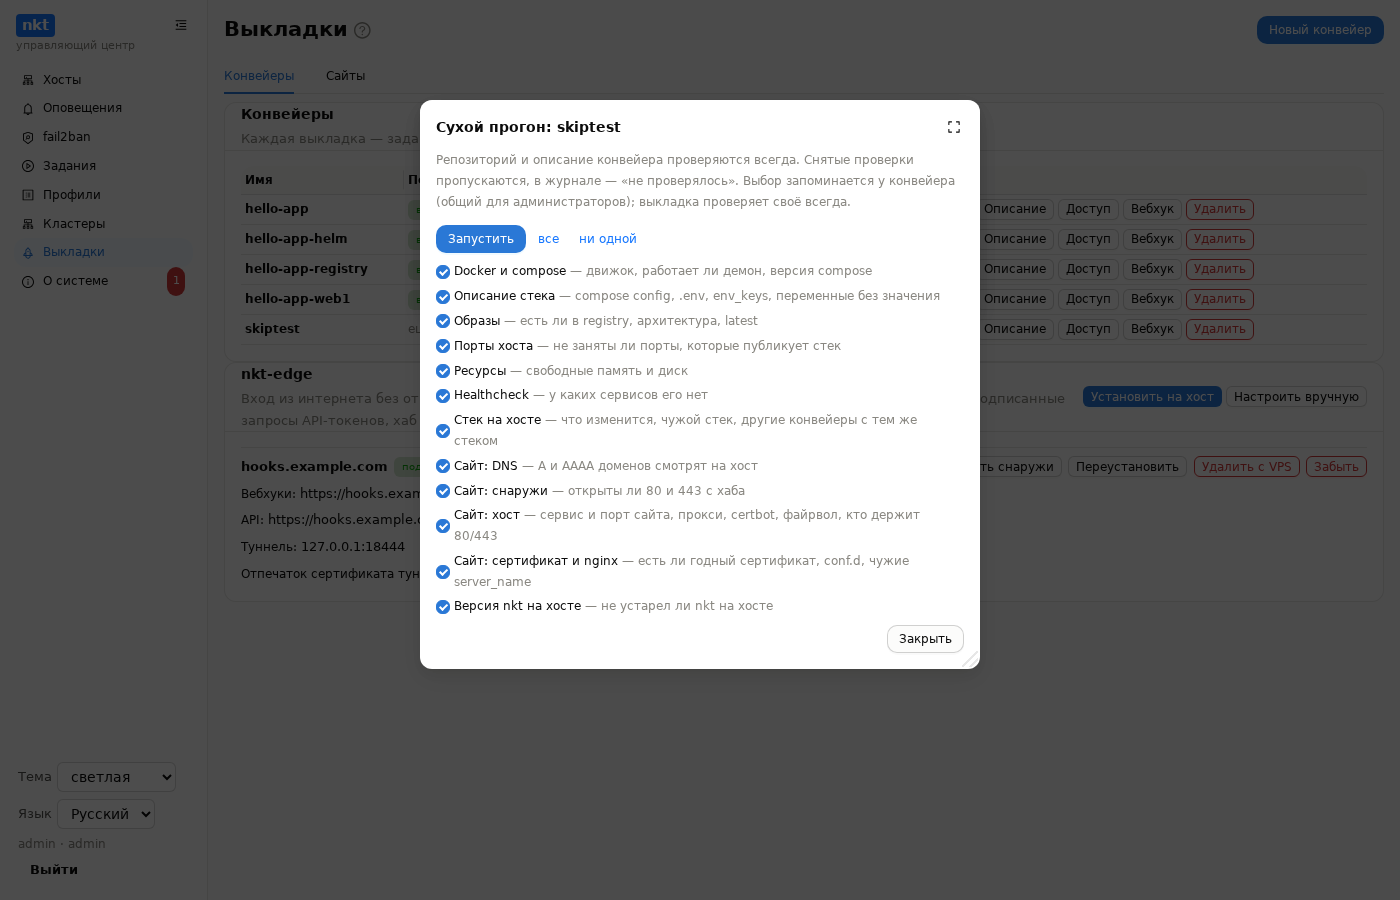Switch to the Конвейеры tab
This screenshot has width=1400, height=900.
tap(259, 76)
